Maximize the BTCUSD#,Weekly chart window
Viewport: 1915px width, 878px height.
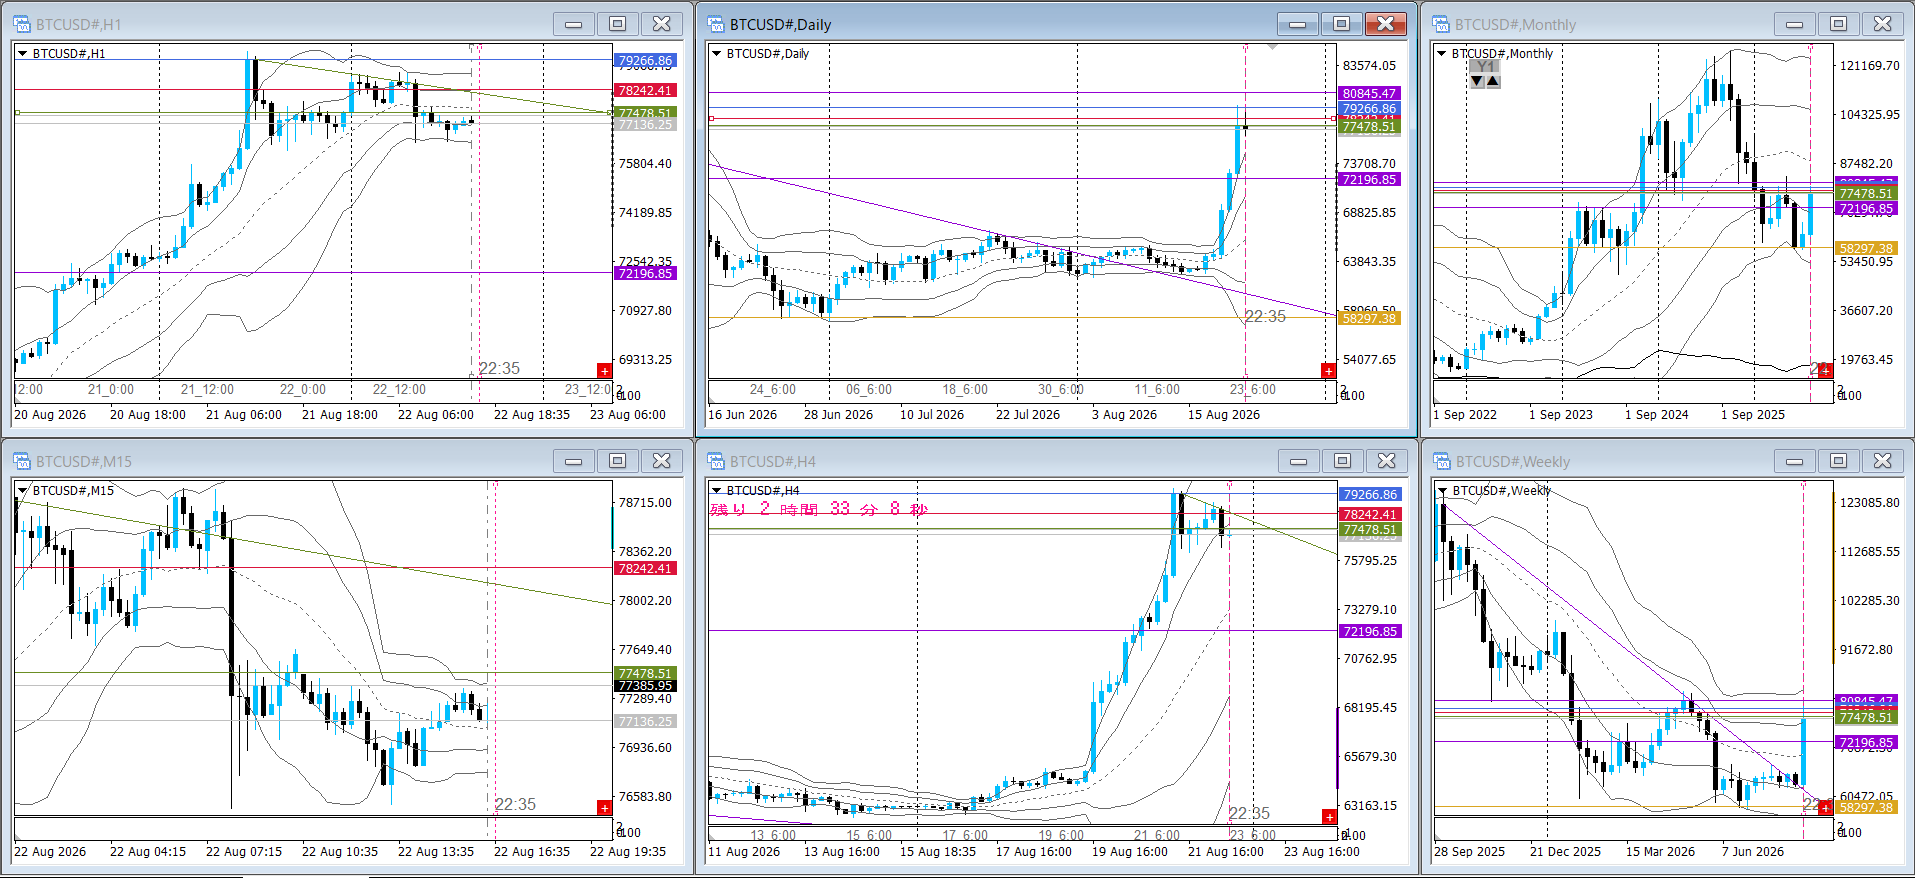coord(1839,461)
